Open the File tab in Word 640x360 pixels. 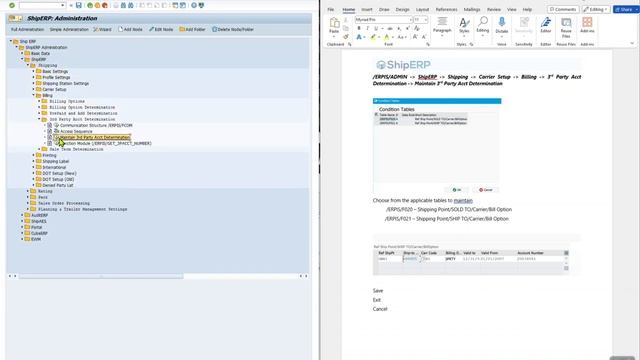point(331,9)
